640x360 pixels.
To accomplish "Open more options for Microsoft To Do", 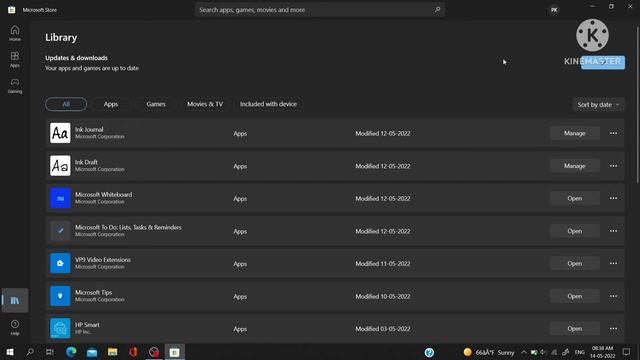I will [x=613, y=231].
